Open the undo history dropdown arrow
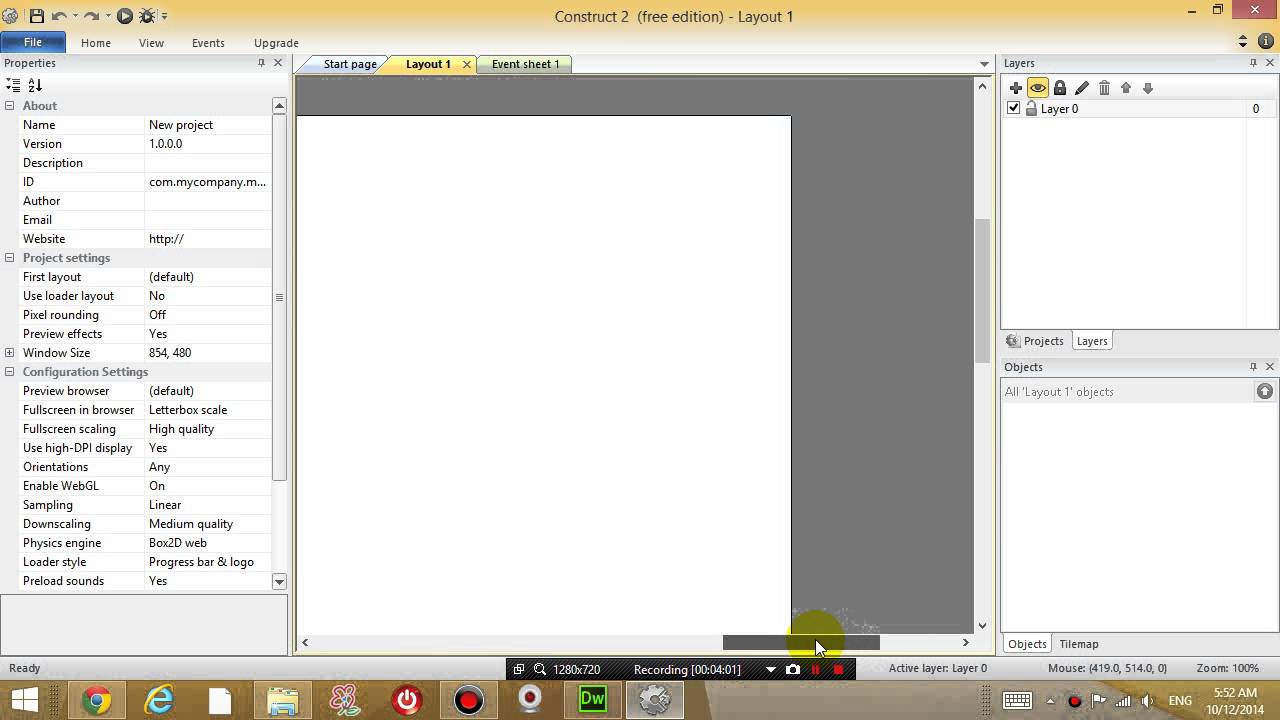 point(75,16)
